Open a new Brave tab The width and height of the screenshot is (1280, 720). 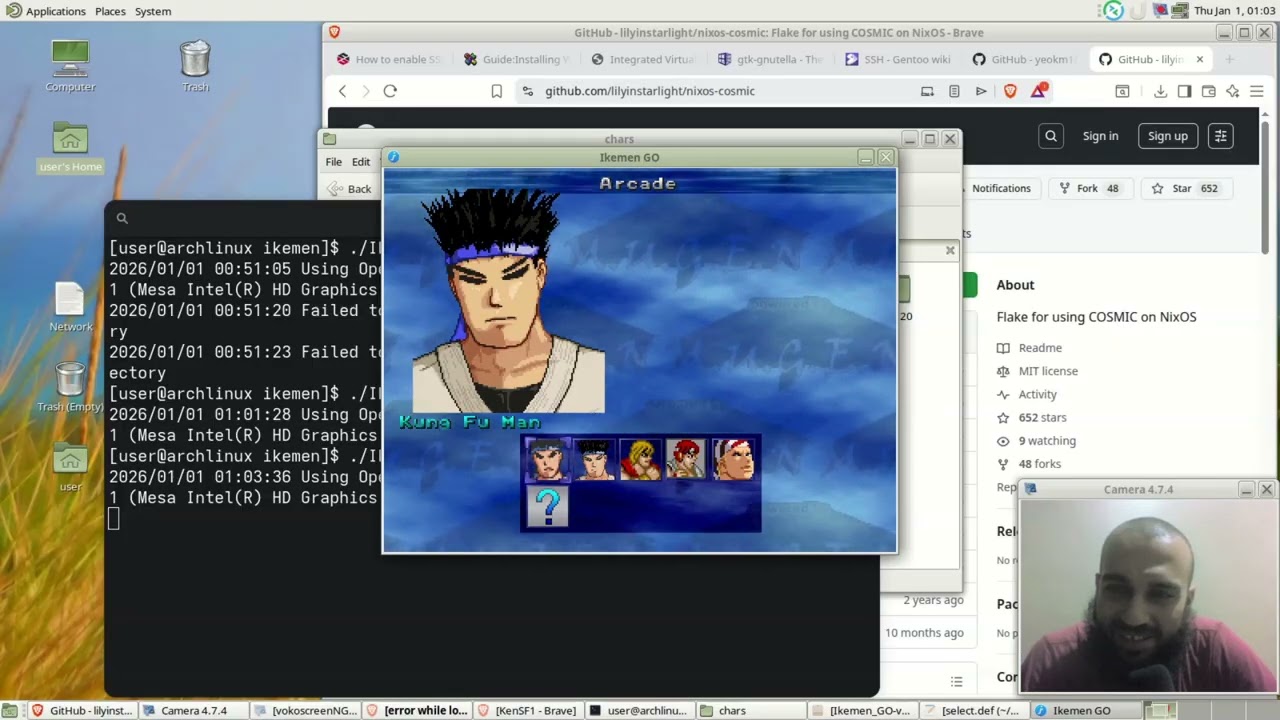point(1229,59)
